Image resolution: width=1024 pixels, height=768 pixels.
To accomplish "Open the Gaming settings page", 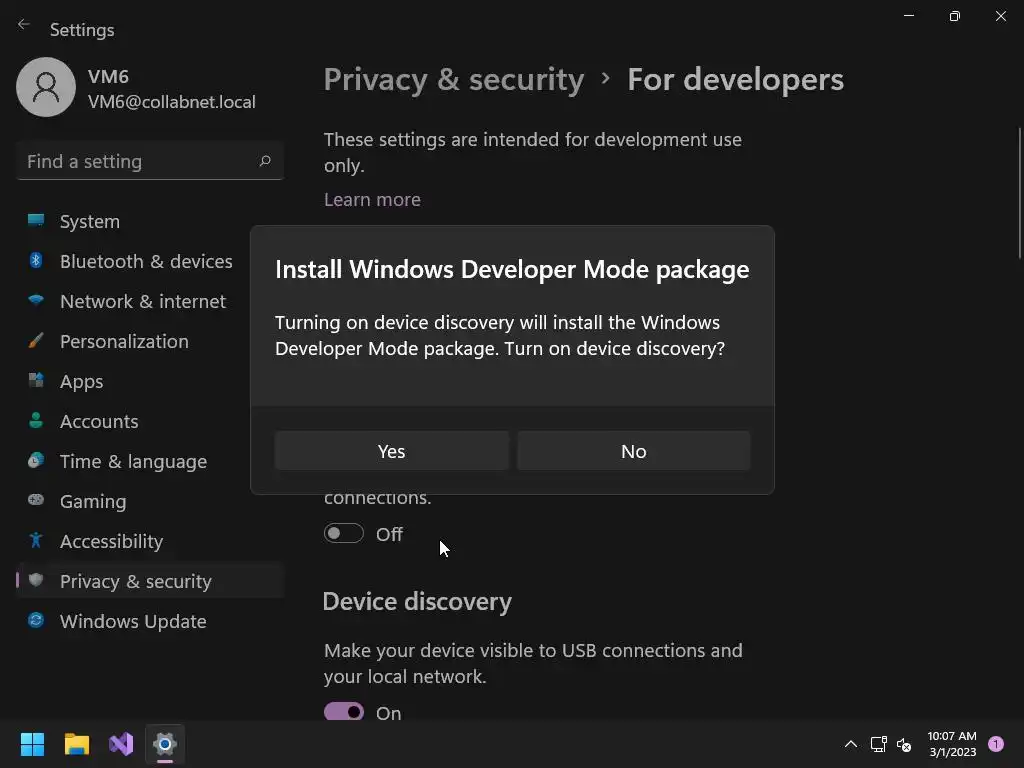I will tap(92, 501).
